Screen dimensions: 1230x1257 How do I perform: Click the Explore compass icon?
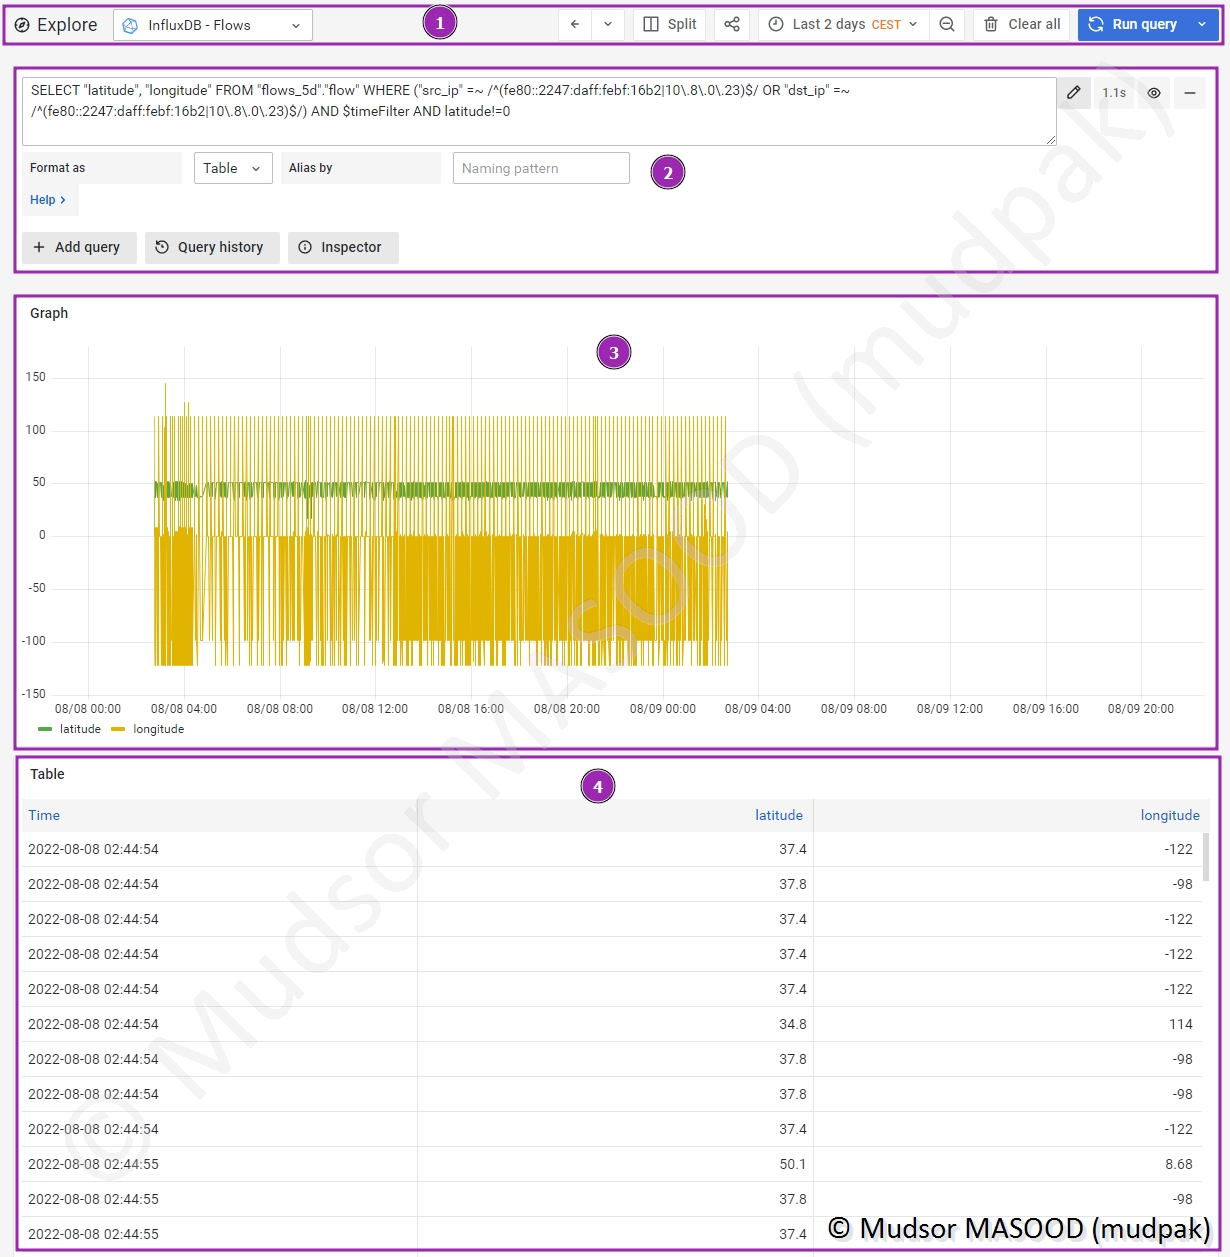pos(22,25)
